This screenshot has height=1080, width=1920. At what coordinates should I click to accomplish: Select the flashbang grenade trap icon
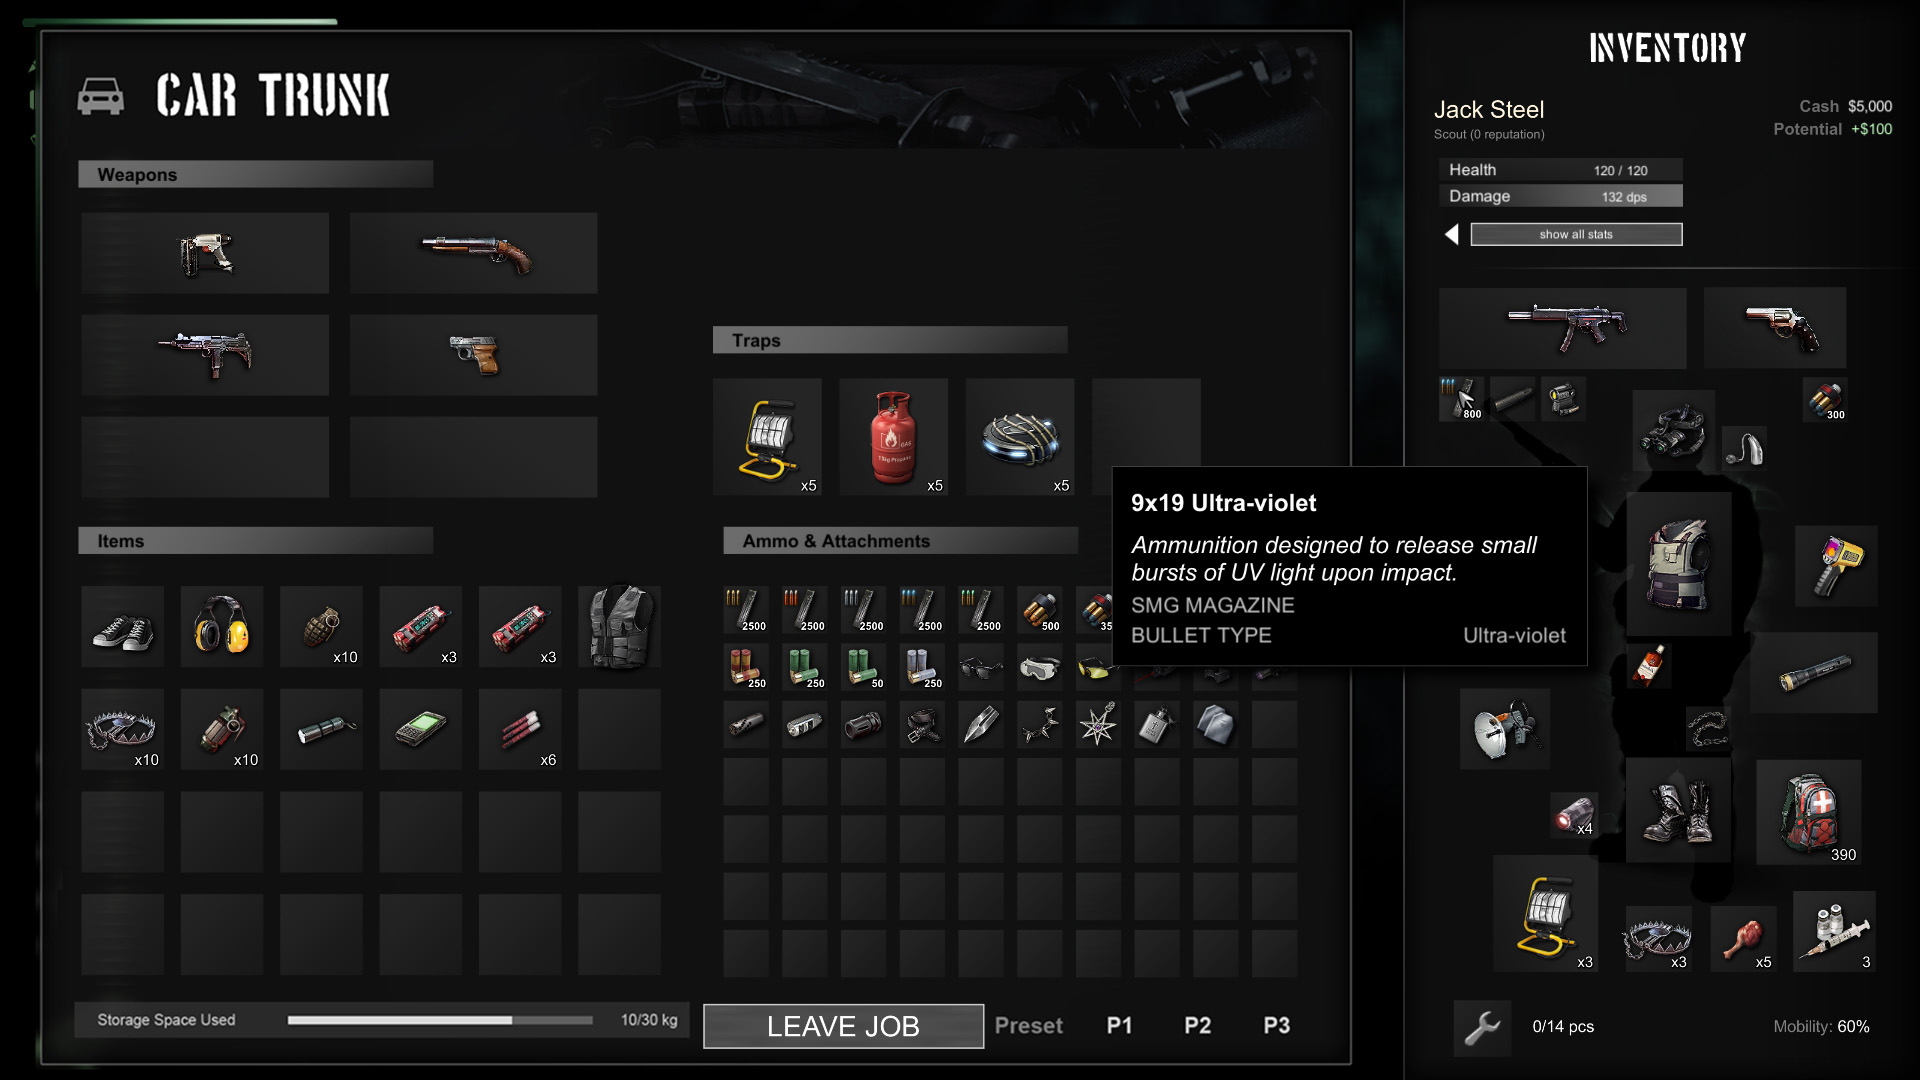coord(1021,442)
